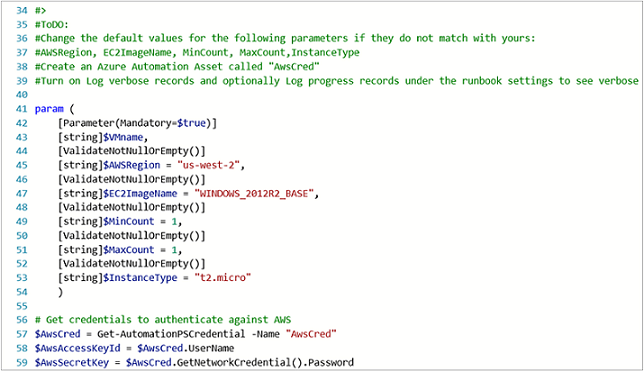
Task: Click the #ToDO: comment line
Action: (52, 25)
